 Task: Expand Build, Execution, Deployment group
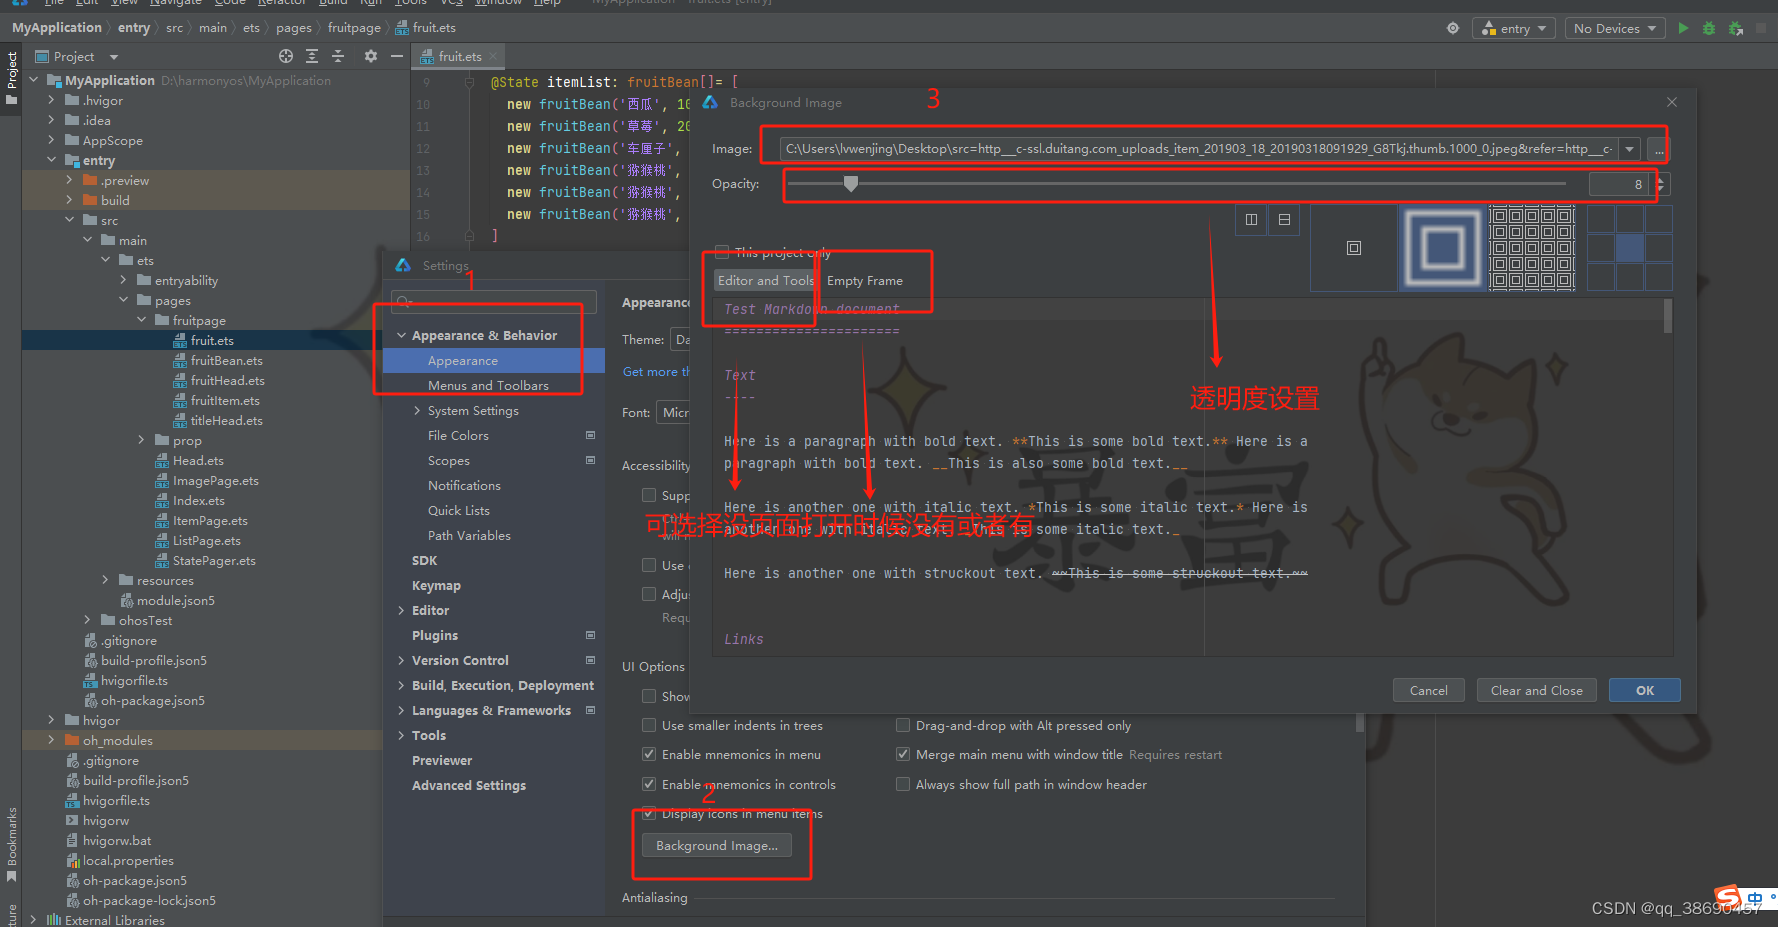[x=402, y=685]
